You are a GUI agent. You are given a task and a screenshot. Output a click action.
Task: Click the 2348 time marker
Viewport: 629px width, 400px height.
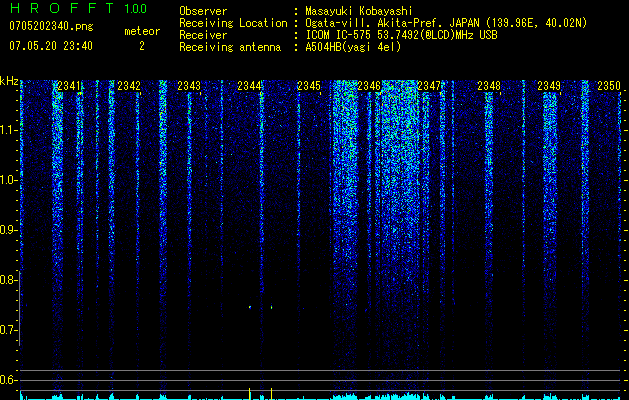coord(489,86)
